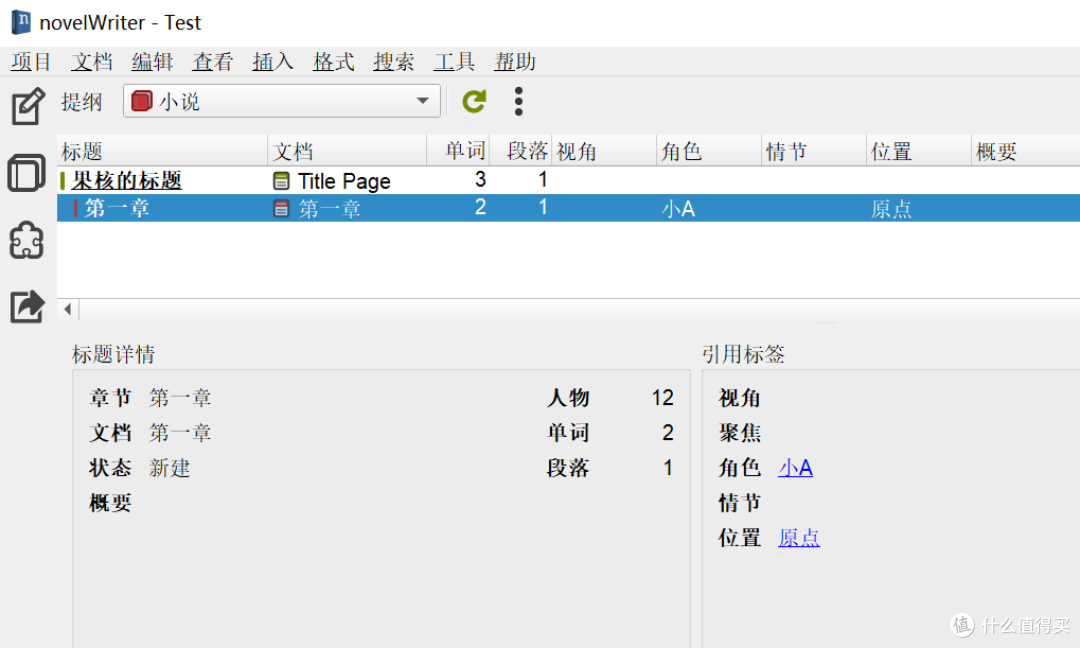Open the 插入 menu
Viewport: 1080px width, 648px height.
click(273, 62)
